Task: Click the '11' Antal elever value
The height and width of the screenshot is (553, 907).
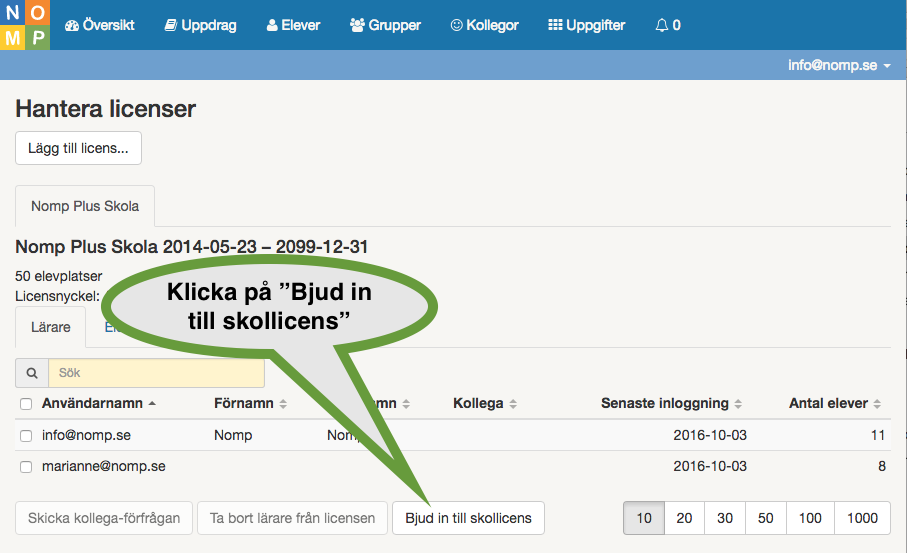Action: 878,435
